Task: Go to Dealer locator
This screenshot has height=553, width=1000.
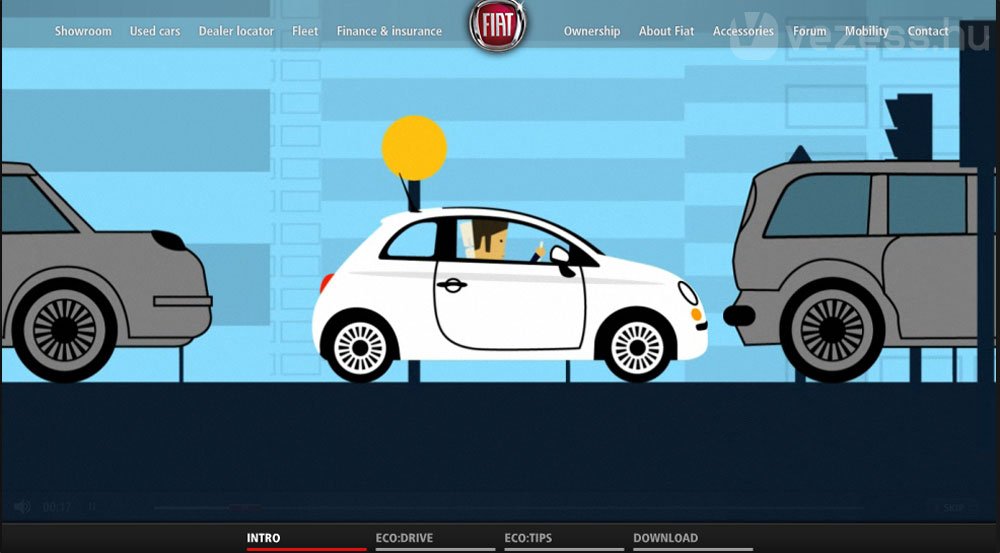Action: pyautogui.click(x=236, y=31)
